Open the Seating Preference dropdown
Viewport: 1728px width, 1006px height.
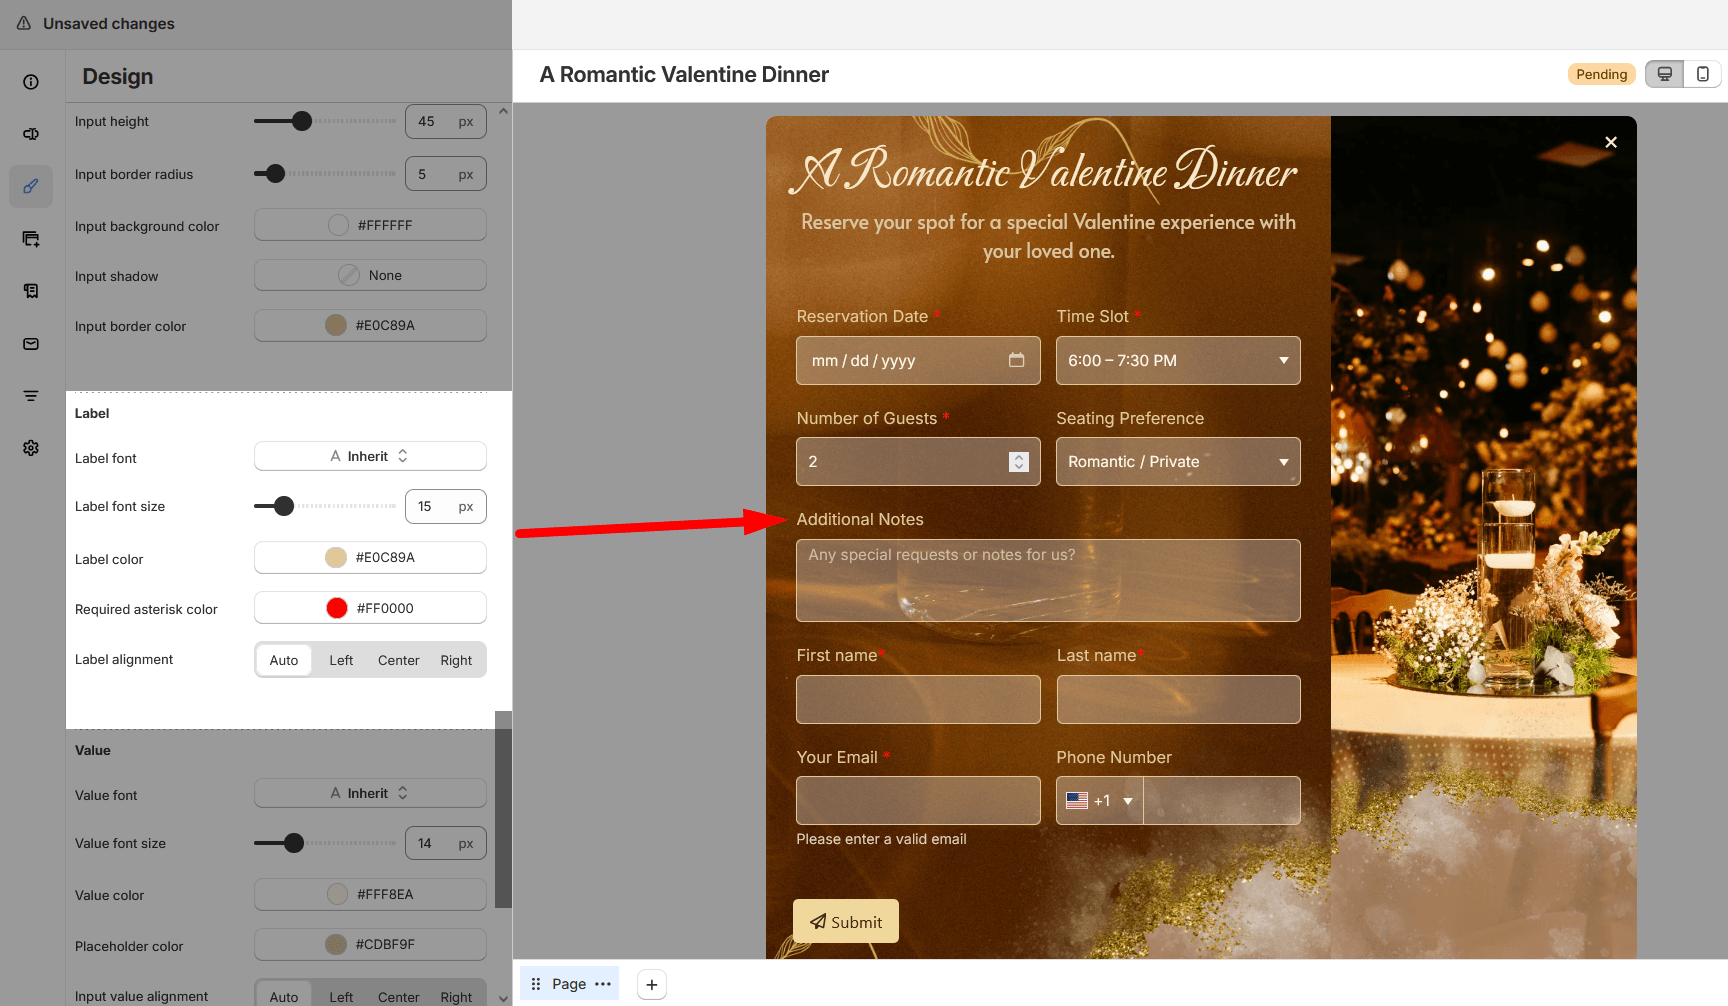pyautogui.click(x=1178, y=462)
